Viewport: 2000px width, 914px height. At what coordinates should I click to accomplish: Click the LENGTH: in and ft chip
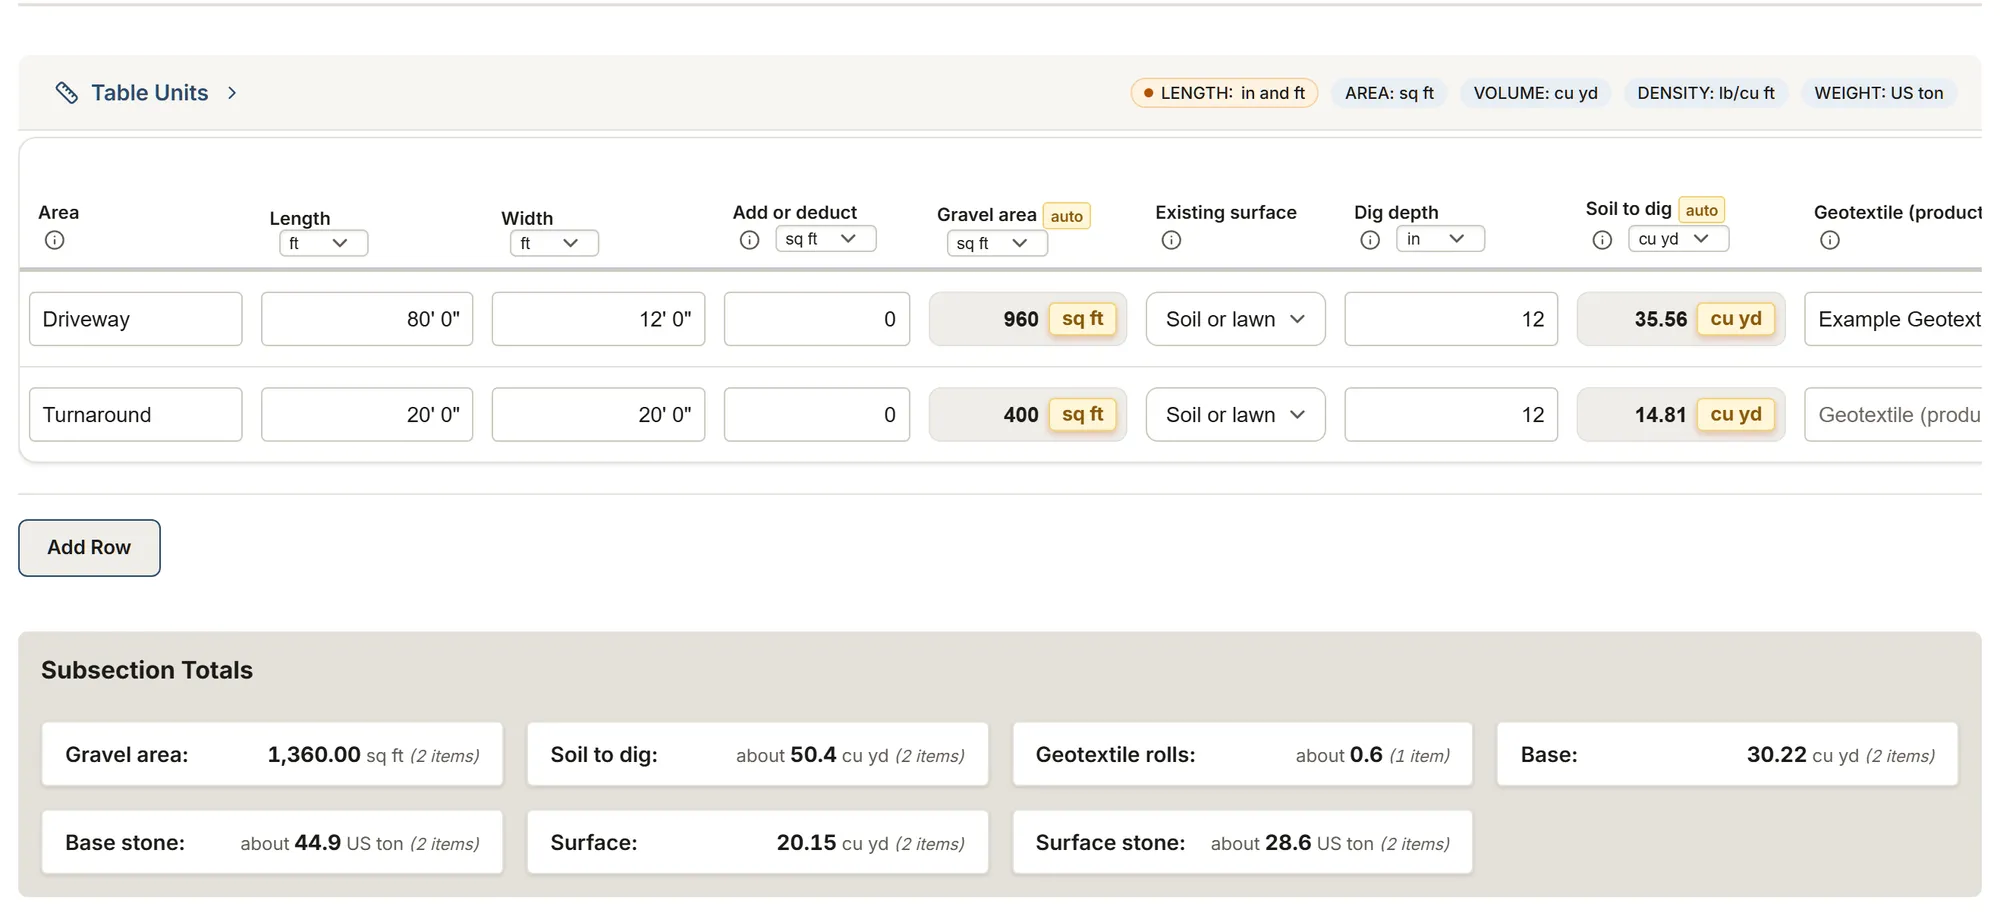pyautogui.click(x=1224, y=93)
